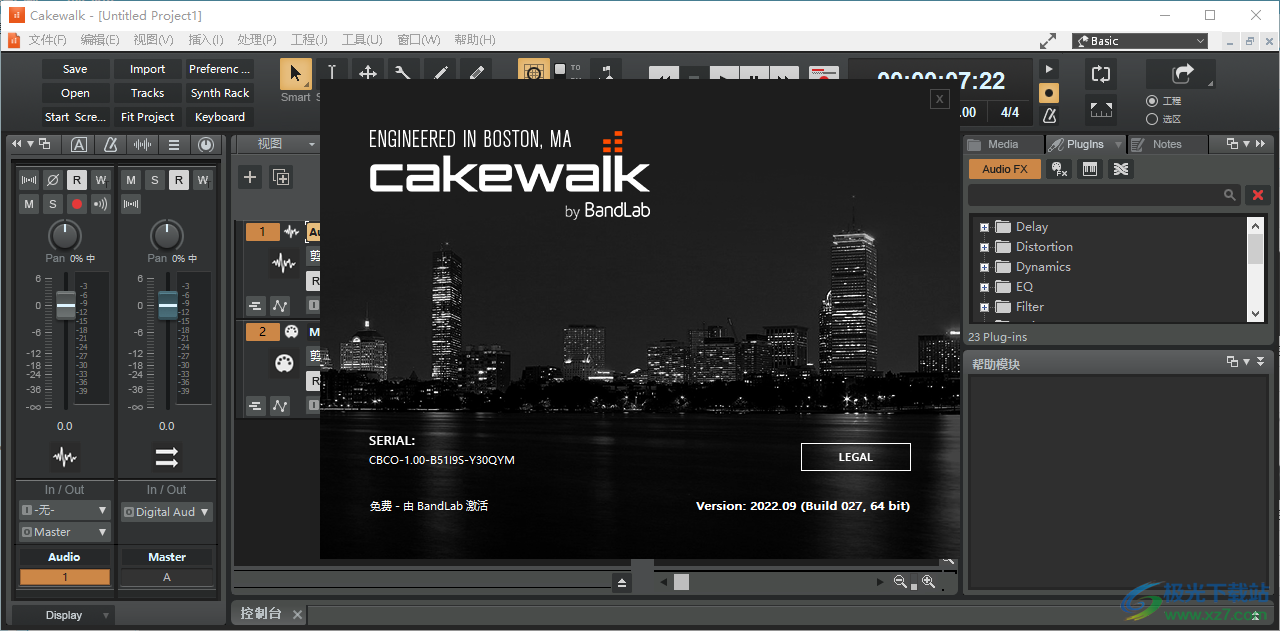Open the loop on/off control

click(1101, 74)
